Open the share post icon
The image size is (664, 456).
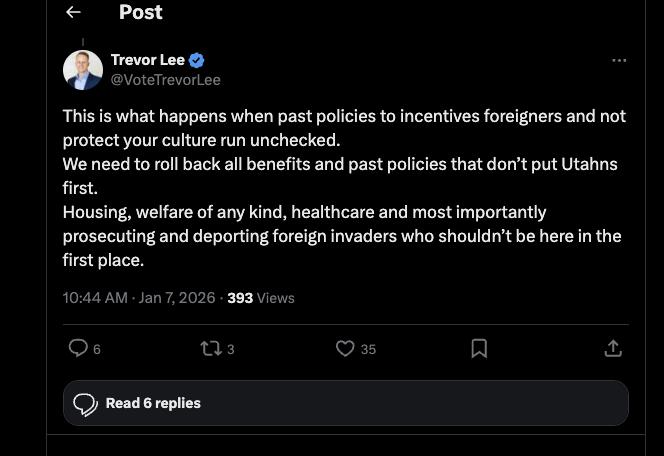pos(613,348)
